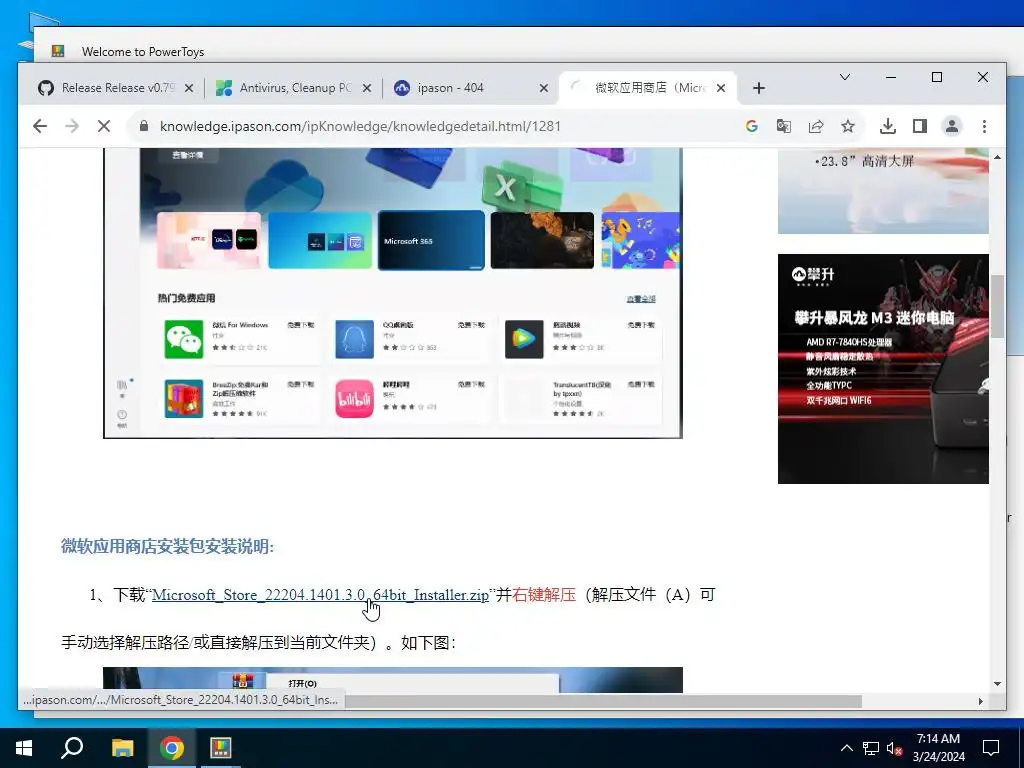Click the Microsoft Store screenshot image
Image resolution: width=1024 pixels, height=768 pixels.
point(392,293)
